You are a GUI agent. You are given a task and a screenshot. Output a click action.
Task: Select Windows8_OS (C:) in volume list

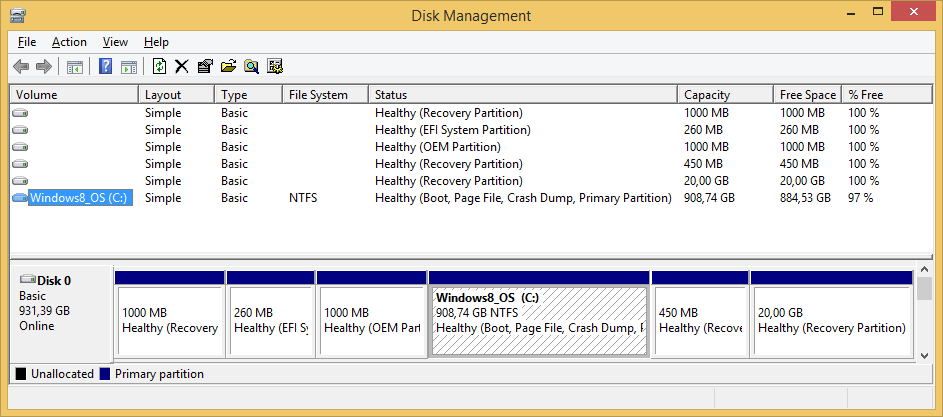(80, 198)
